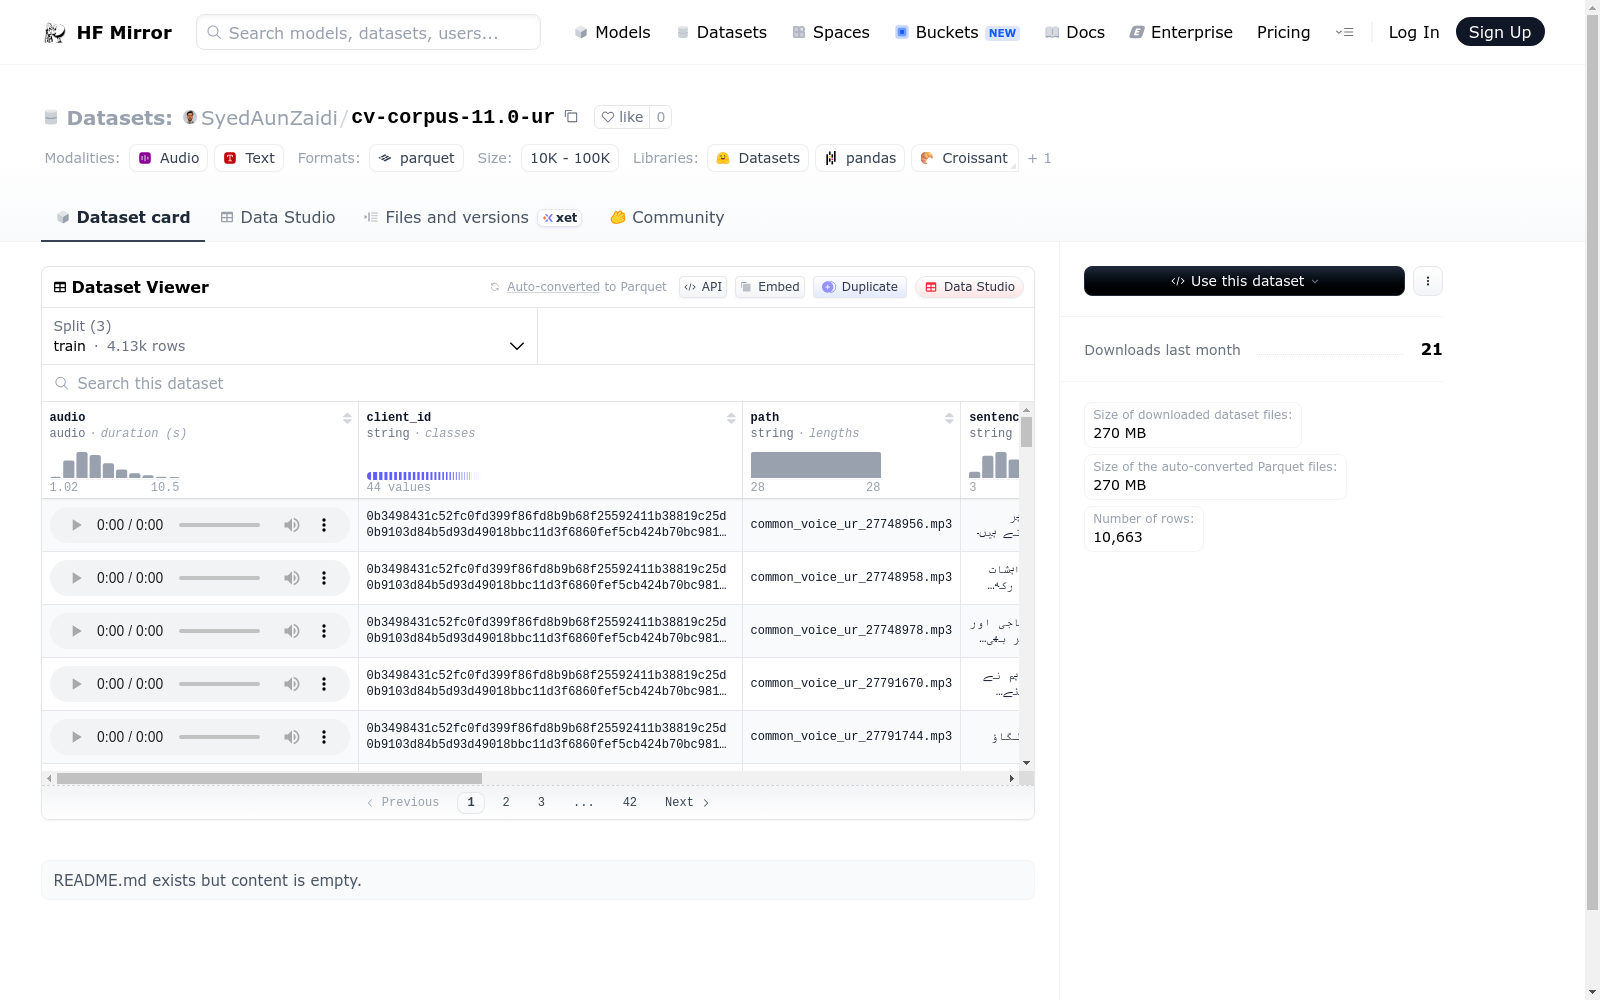Click the Duplicate button

point(860,287)
